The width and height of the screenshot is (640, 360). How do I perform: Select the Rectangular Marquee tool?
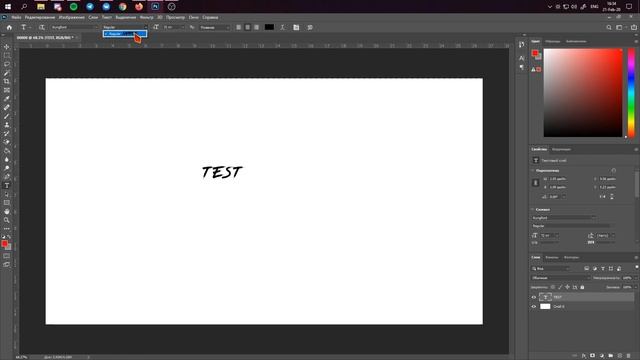7,56
